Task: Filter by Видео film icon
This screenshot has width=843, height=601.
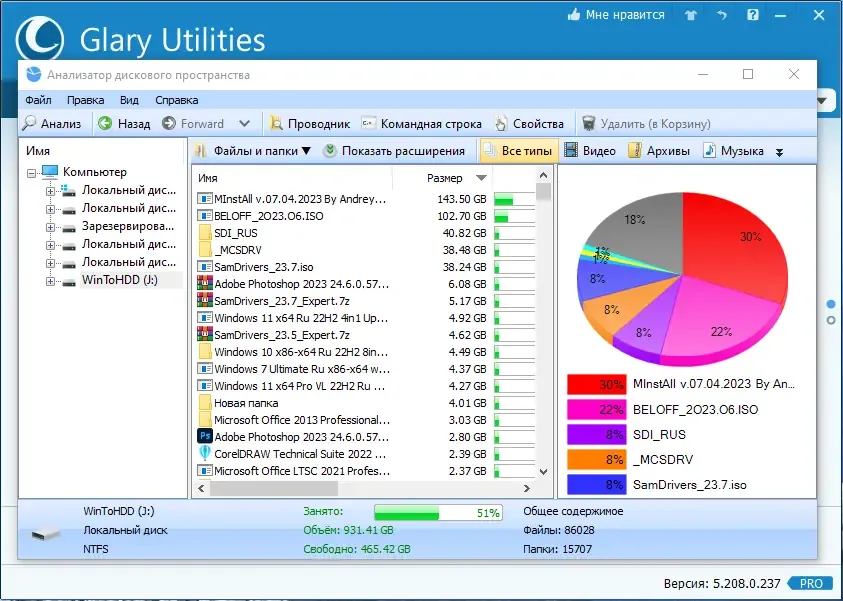Action: point(571,151)
